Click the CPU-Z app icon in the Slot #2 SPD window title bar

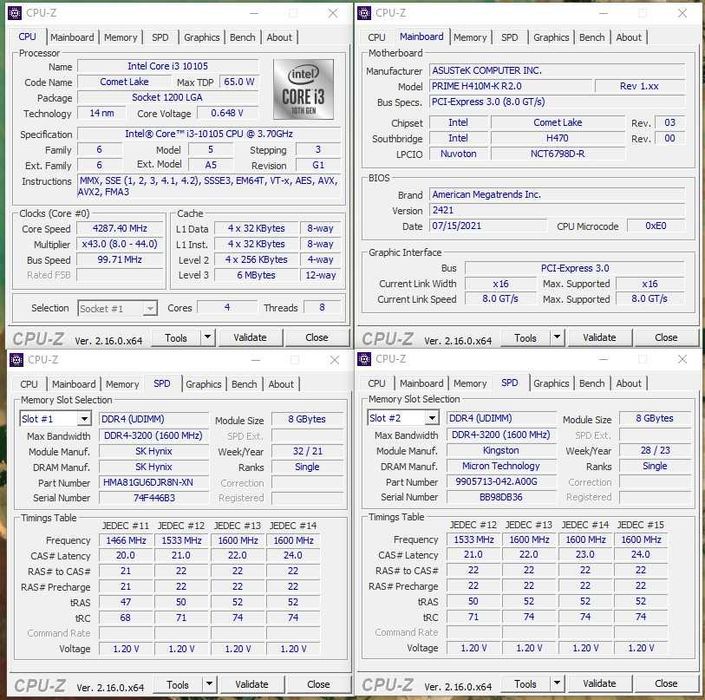[x=364, y=359]
